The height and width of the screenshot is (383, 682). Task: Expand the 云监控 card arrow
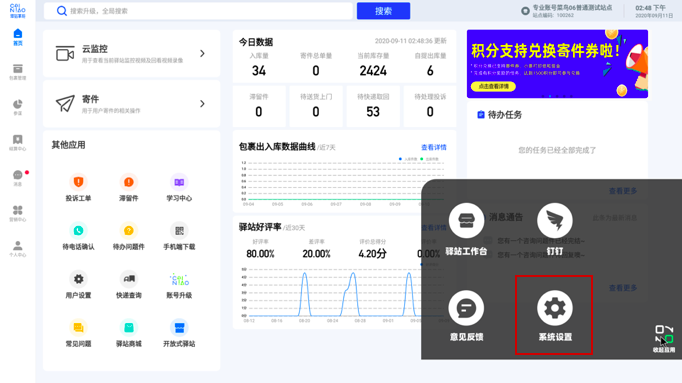(x=202, y=53)
